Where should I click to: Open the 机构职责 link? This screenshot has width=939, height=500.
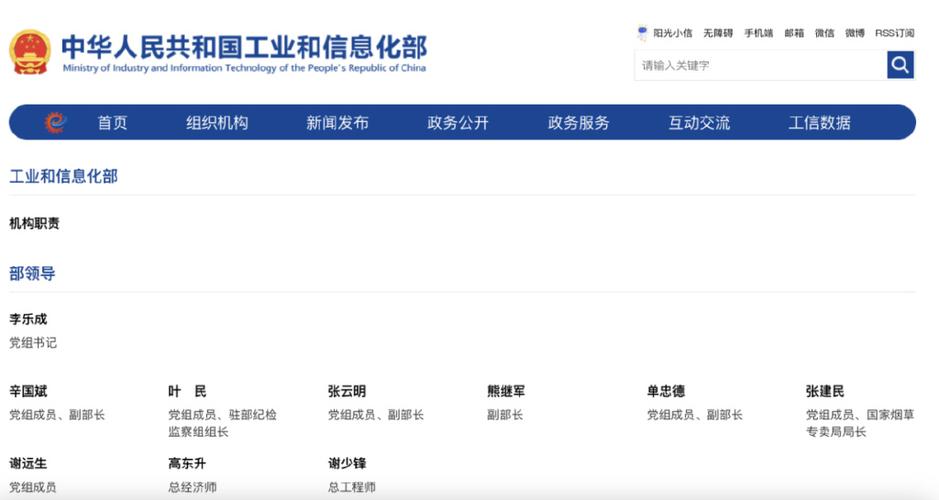point(34,223)
